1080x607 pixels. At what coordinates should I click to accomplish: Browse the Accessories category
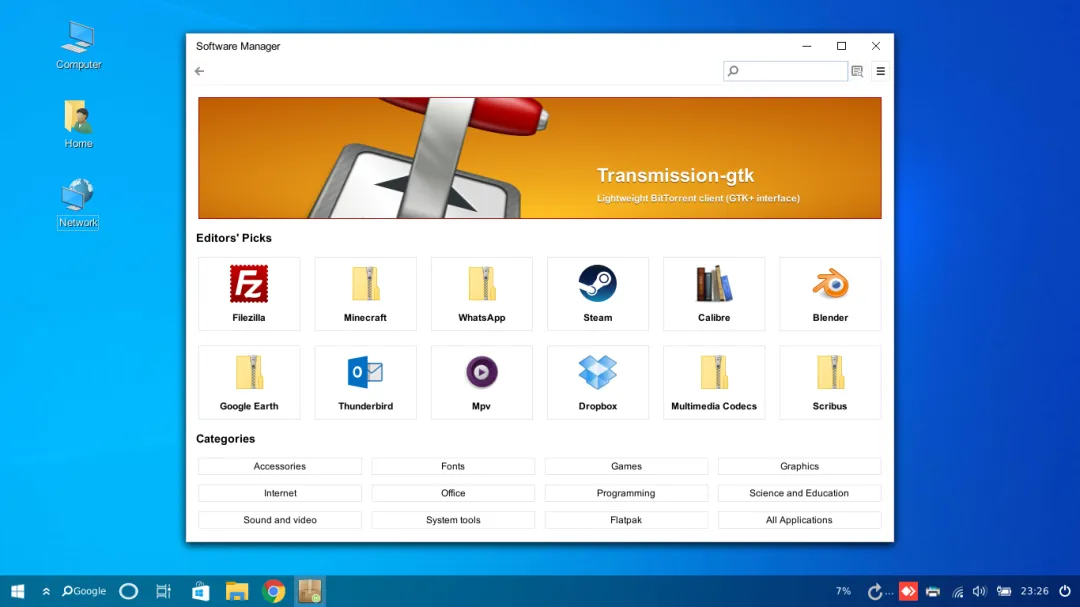[x=280, y=466]
